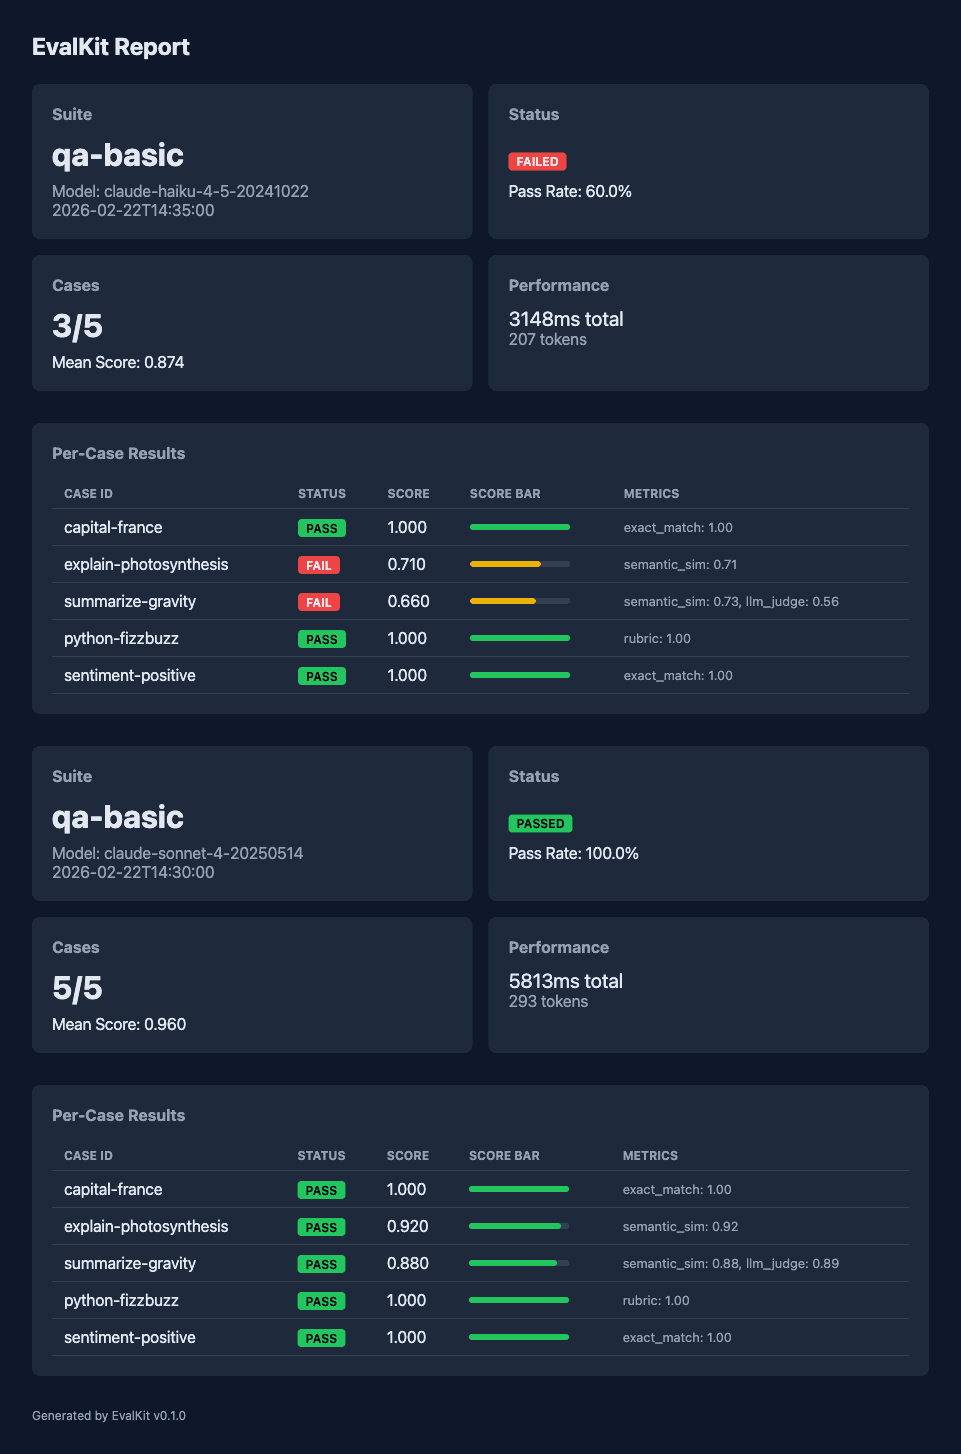Image resolution: width=961 pixels, height=1454 pixels.
Task: Click the Pass Rate: 60.0% text
Action: tap(570, 191)
